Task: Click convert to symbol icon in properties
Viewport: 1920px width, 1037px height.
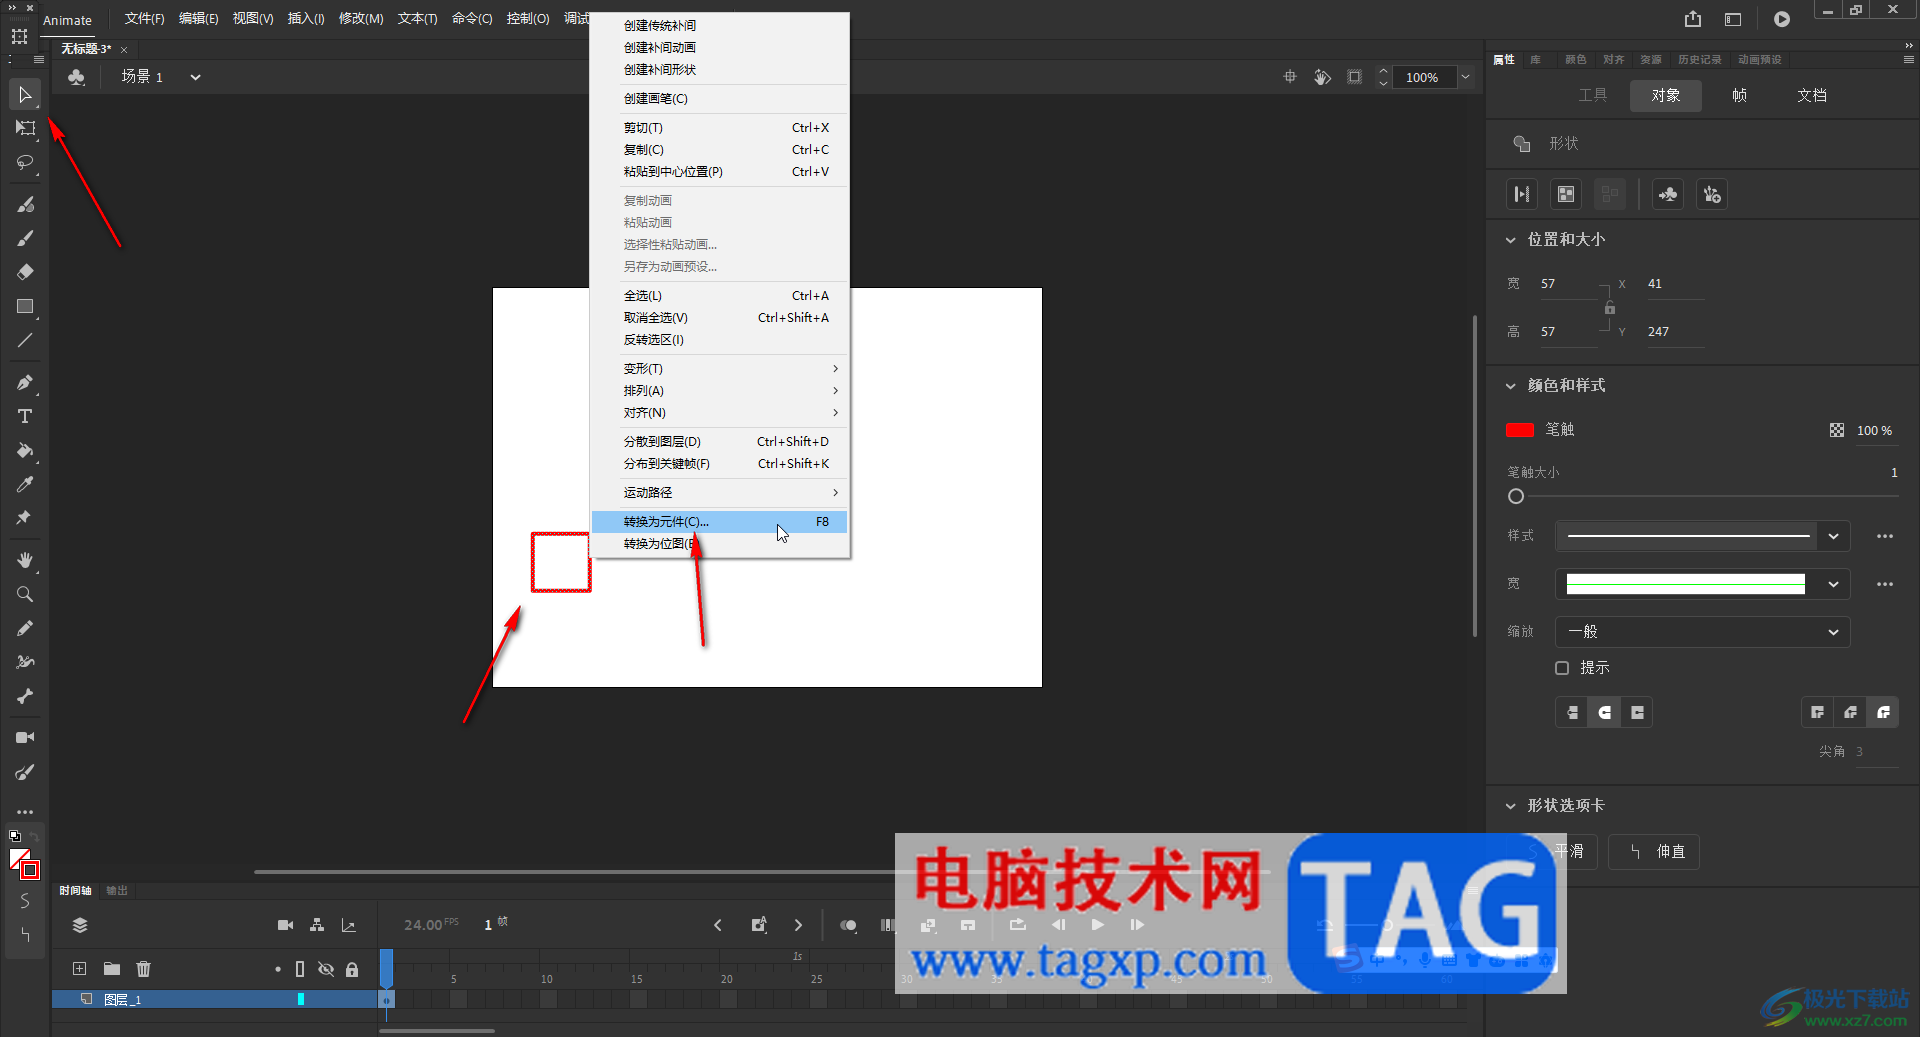Action: coord(1668,194)
